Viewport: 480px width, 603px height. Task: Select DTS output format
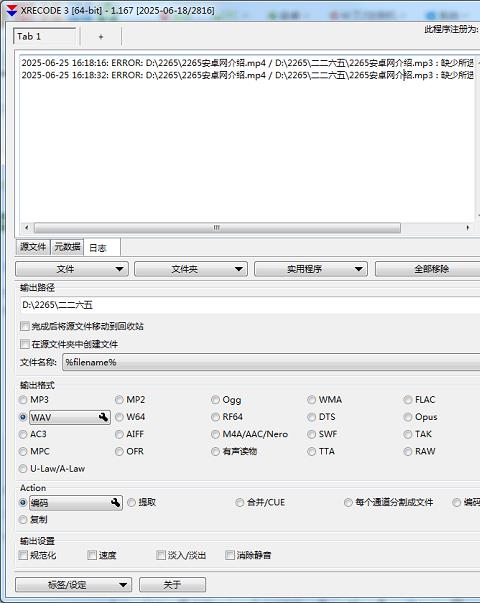click(x=312, y=417)
